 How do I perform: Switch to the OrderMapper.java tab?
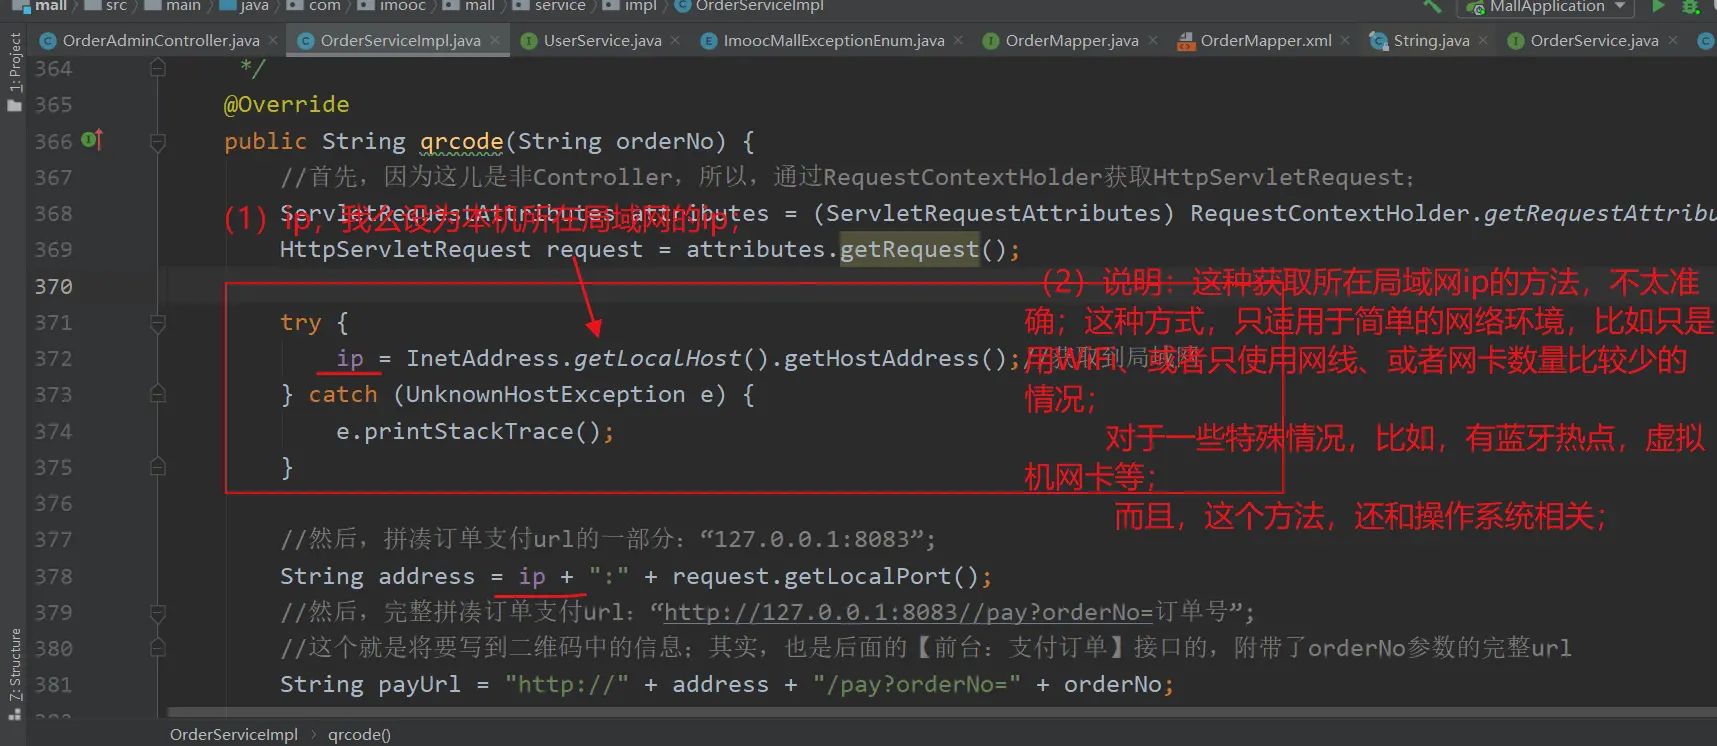pos(1072,41)
